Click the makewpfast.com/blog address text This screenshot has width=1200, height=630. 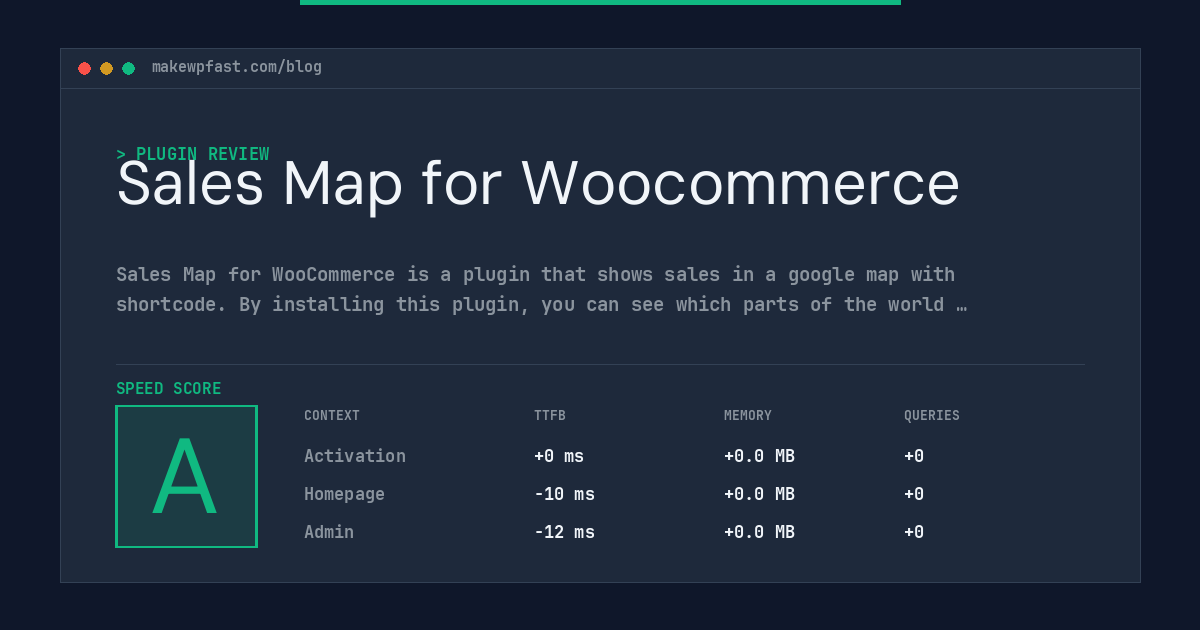click(237, 67)
